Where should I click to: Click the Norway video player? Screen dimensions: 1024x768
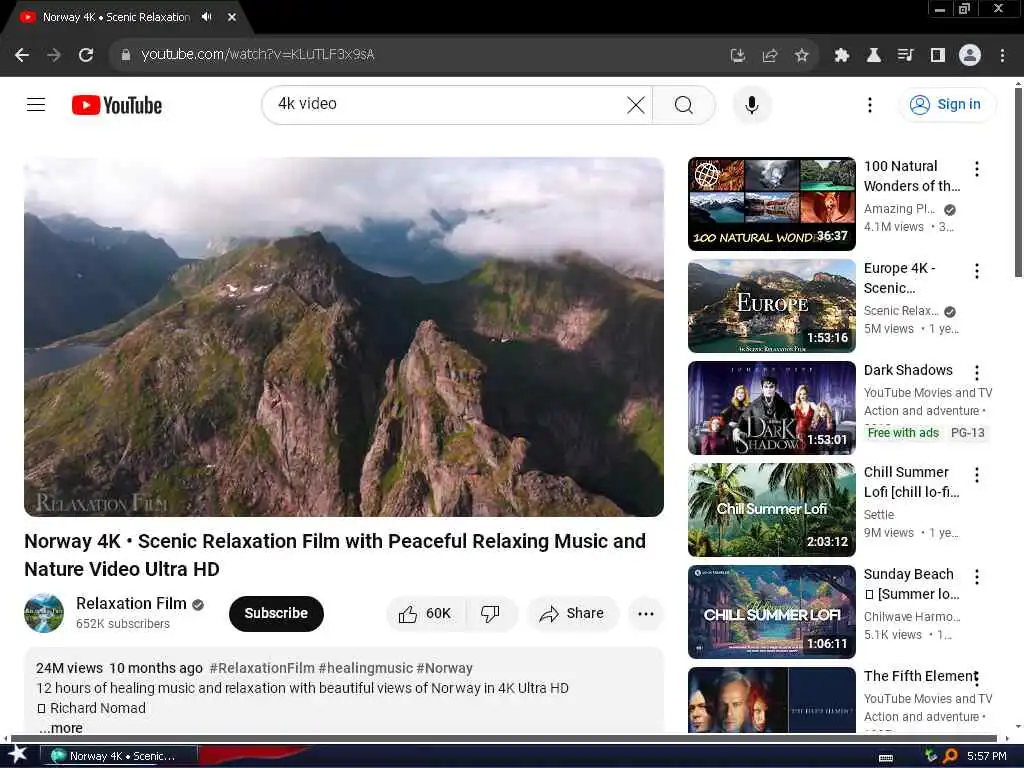coord(344,336)
